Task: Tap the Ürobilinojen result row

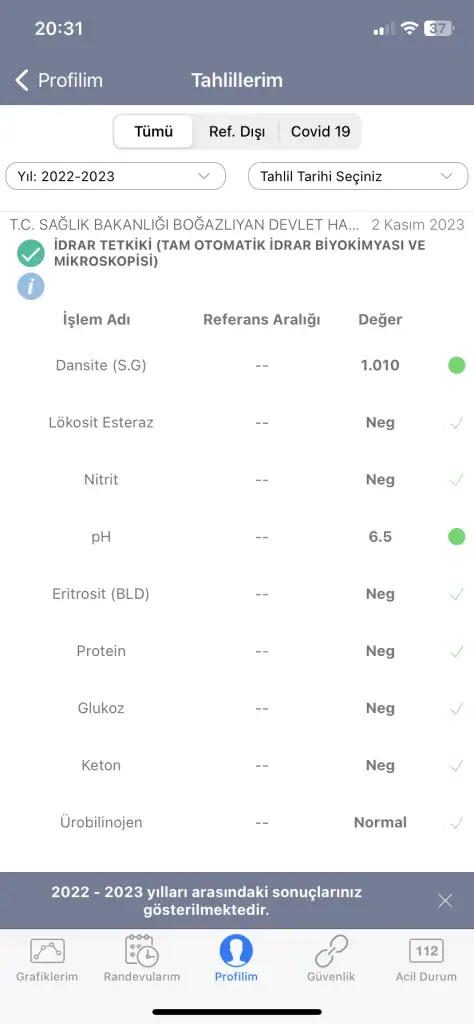Action: [x=237, y=822]
